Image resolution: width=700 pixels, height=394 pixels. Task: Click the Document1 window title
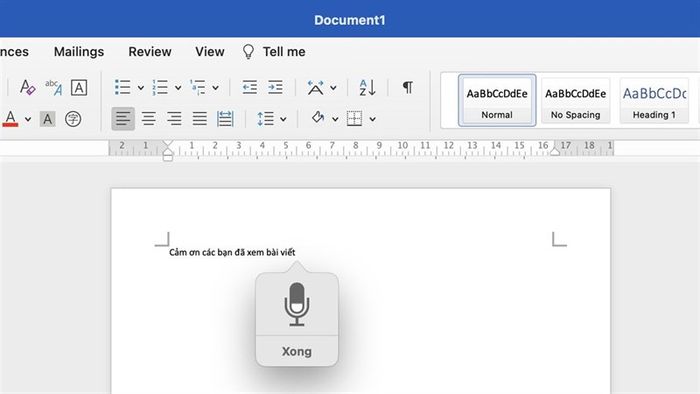350,20
